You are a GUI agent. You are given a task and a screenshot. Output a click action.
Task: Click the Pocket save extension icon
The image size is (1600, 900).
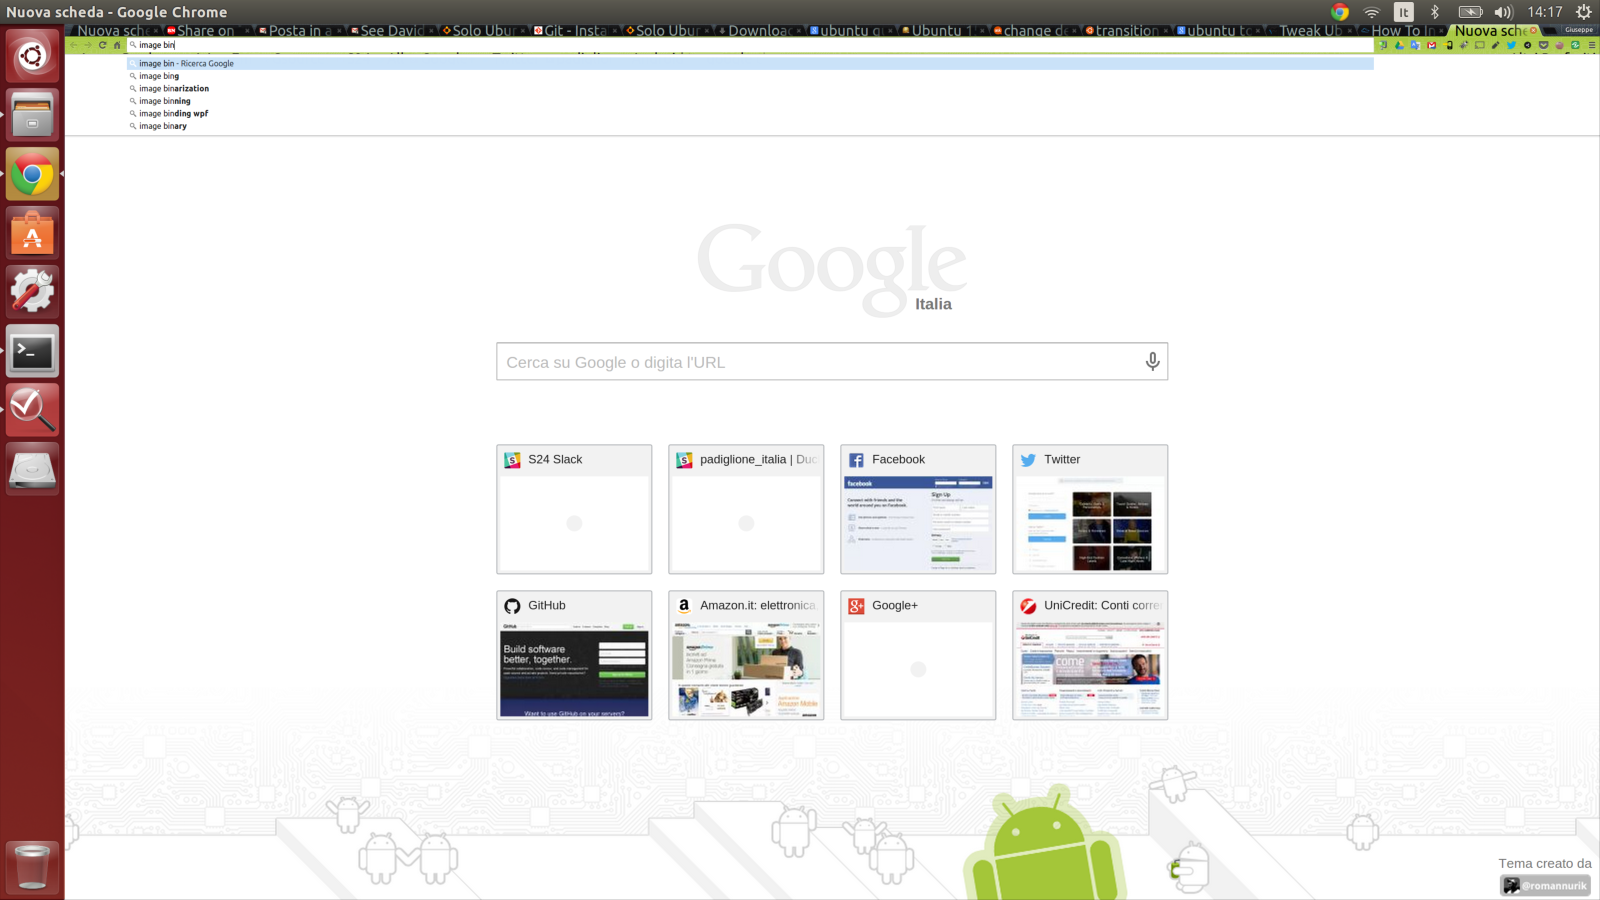coord(1543,45)
